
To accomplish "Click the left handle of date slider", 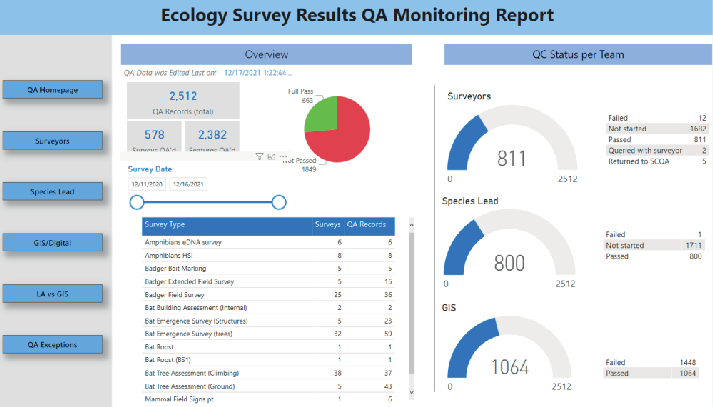I will pyautogui.click(x=137, y=202).
